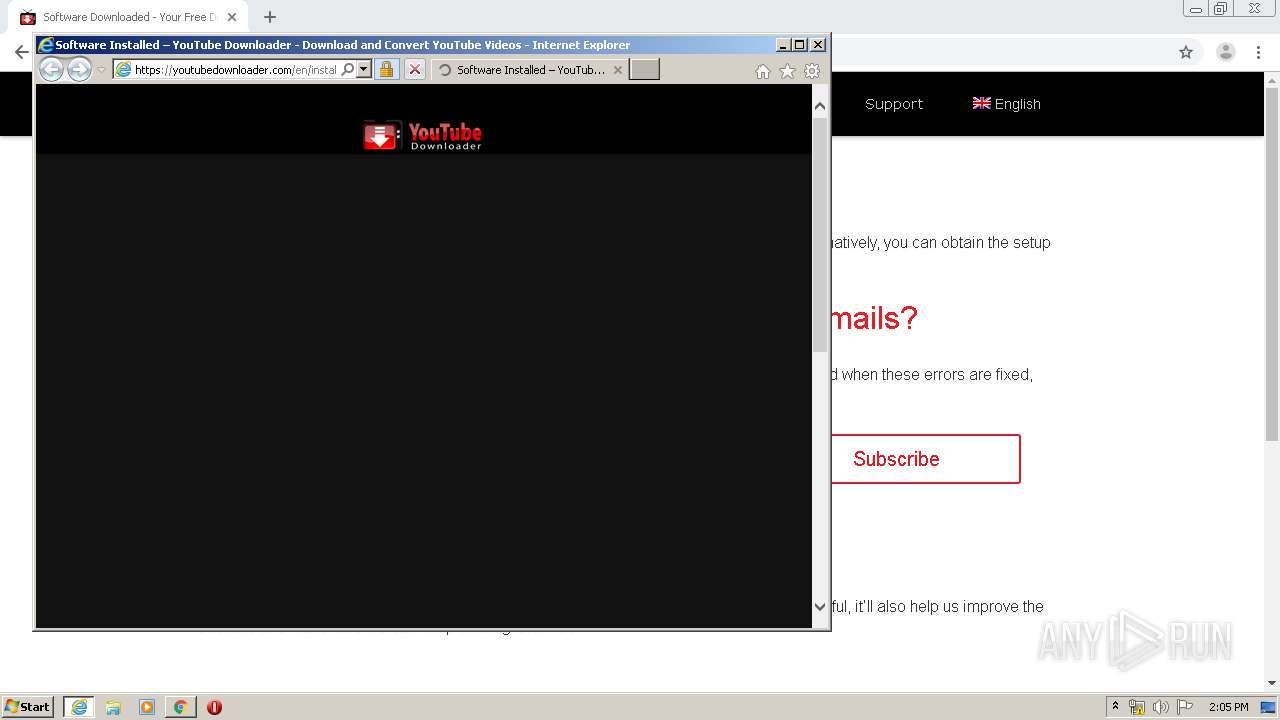The image size is (1280, 720).
Task: Click Chrome page vertical scrollbar thumb
Action: click(x=1272, y=262)
